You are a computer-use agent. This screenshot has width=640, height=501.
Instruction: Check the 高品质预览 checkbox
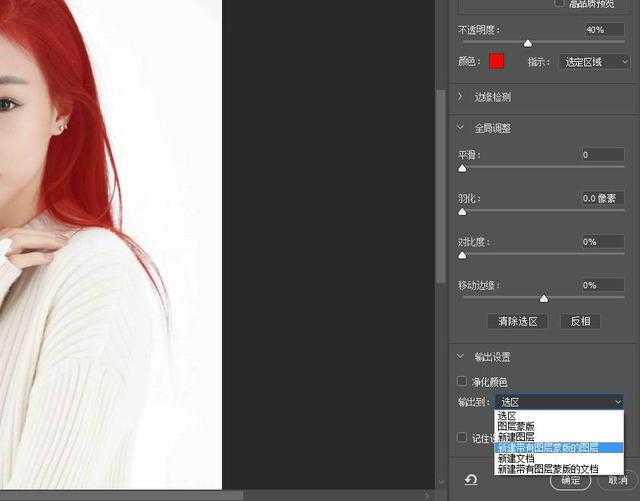(559, 4)
